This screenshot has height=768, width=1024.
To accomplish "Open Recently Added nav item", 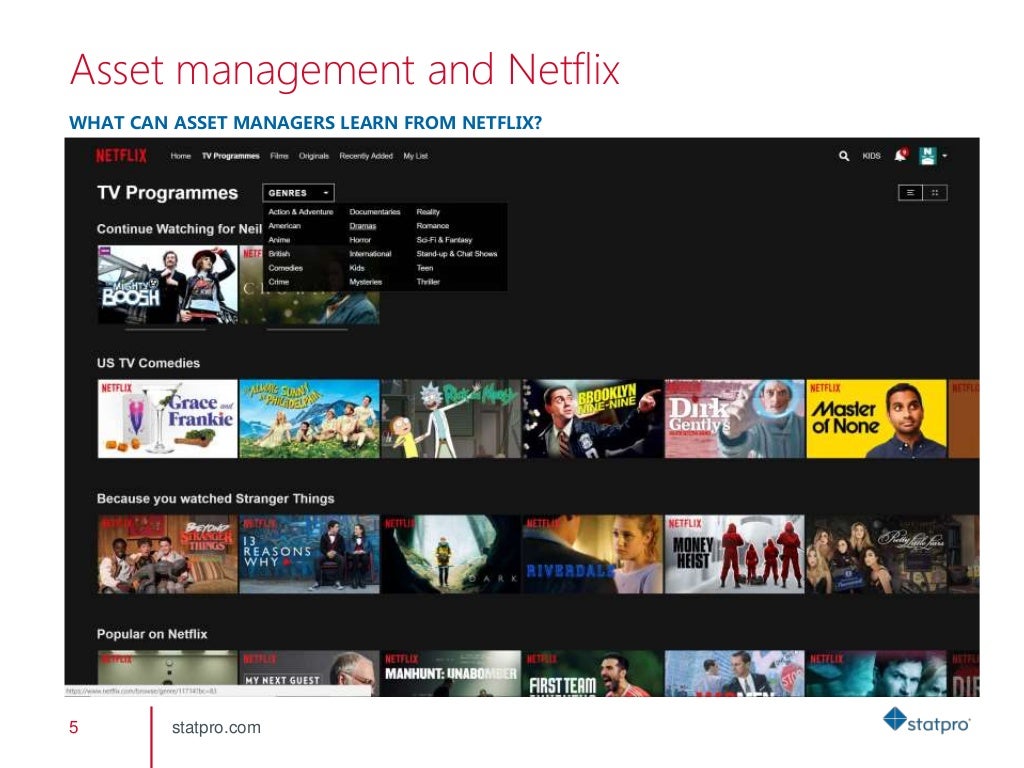I will (366, 156).
